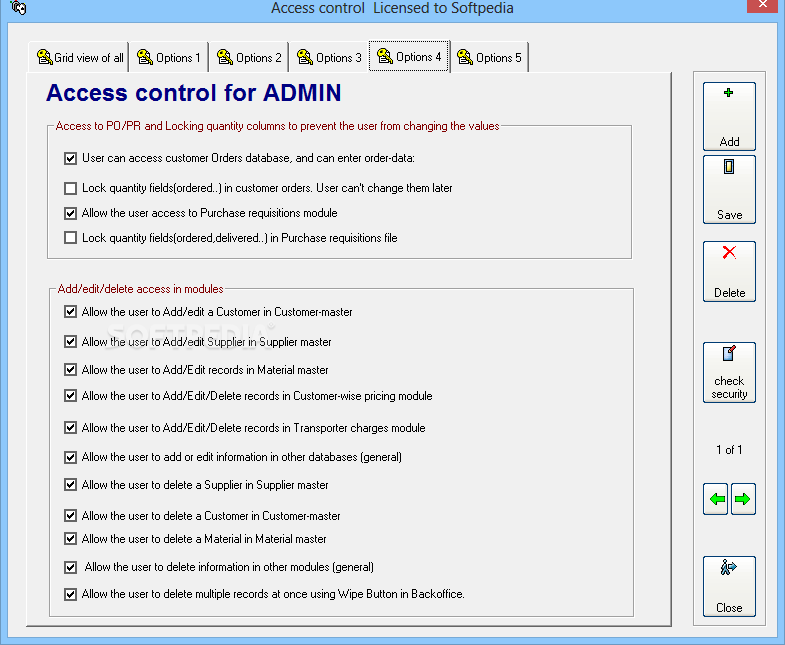Go to previous record with left arrow
The width and height of the screenshot is (785, 645).
(x=717, y=499)
